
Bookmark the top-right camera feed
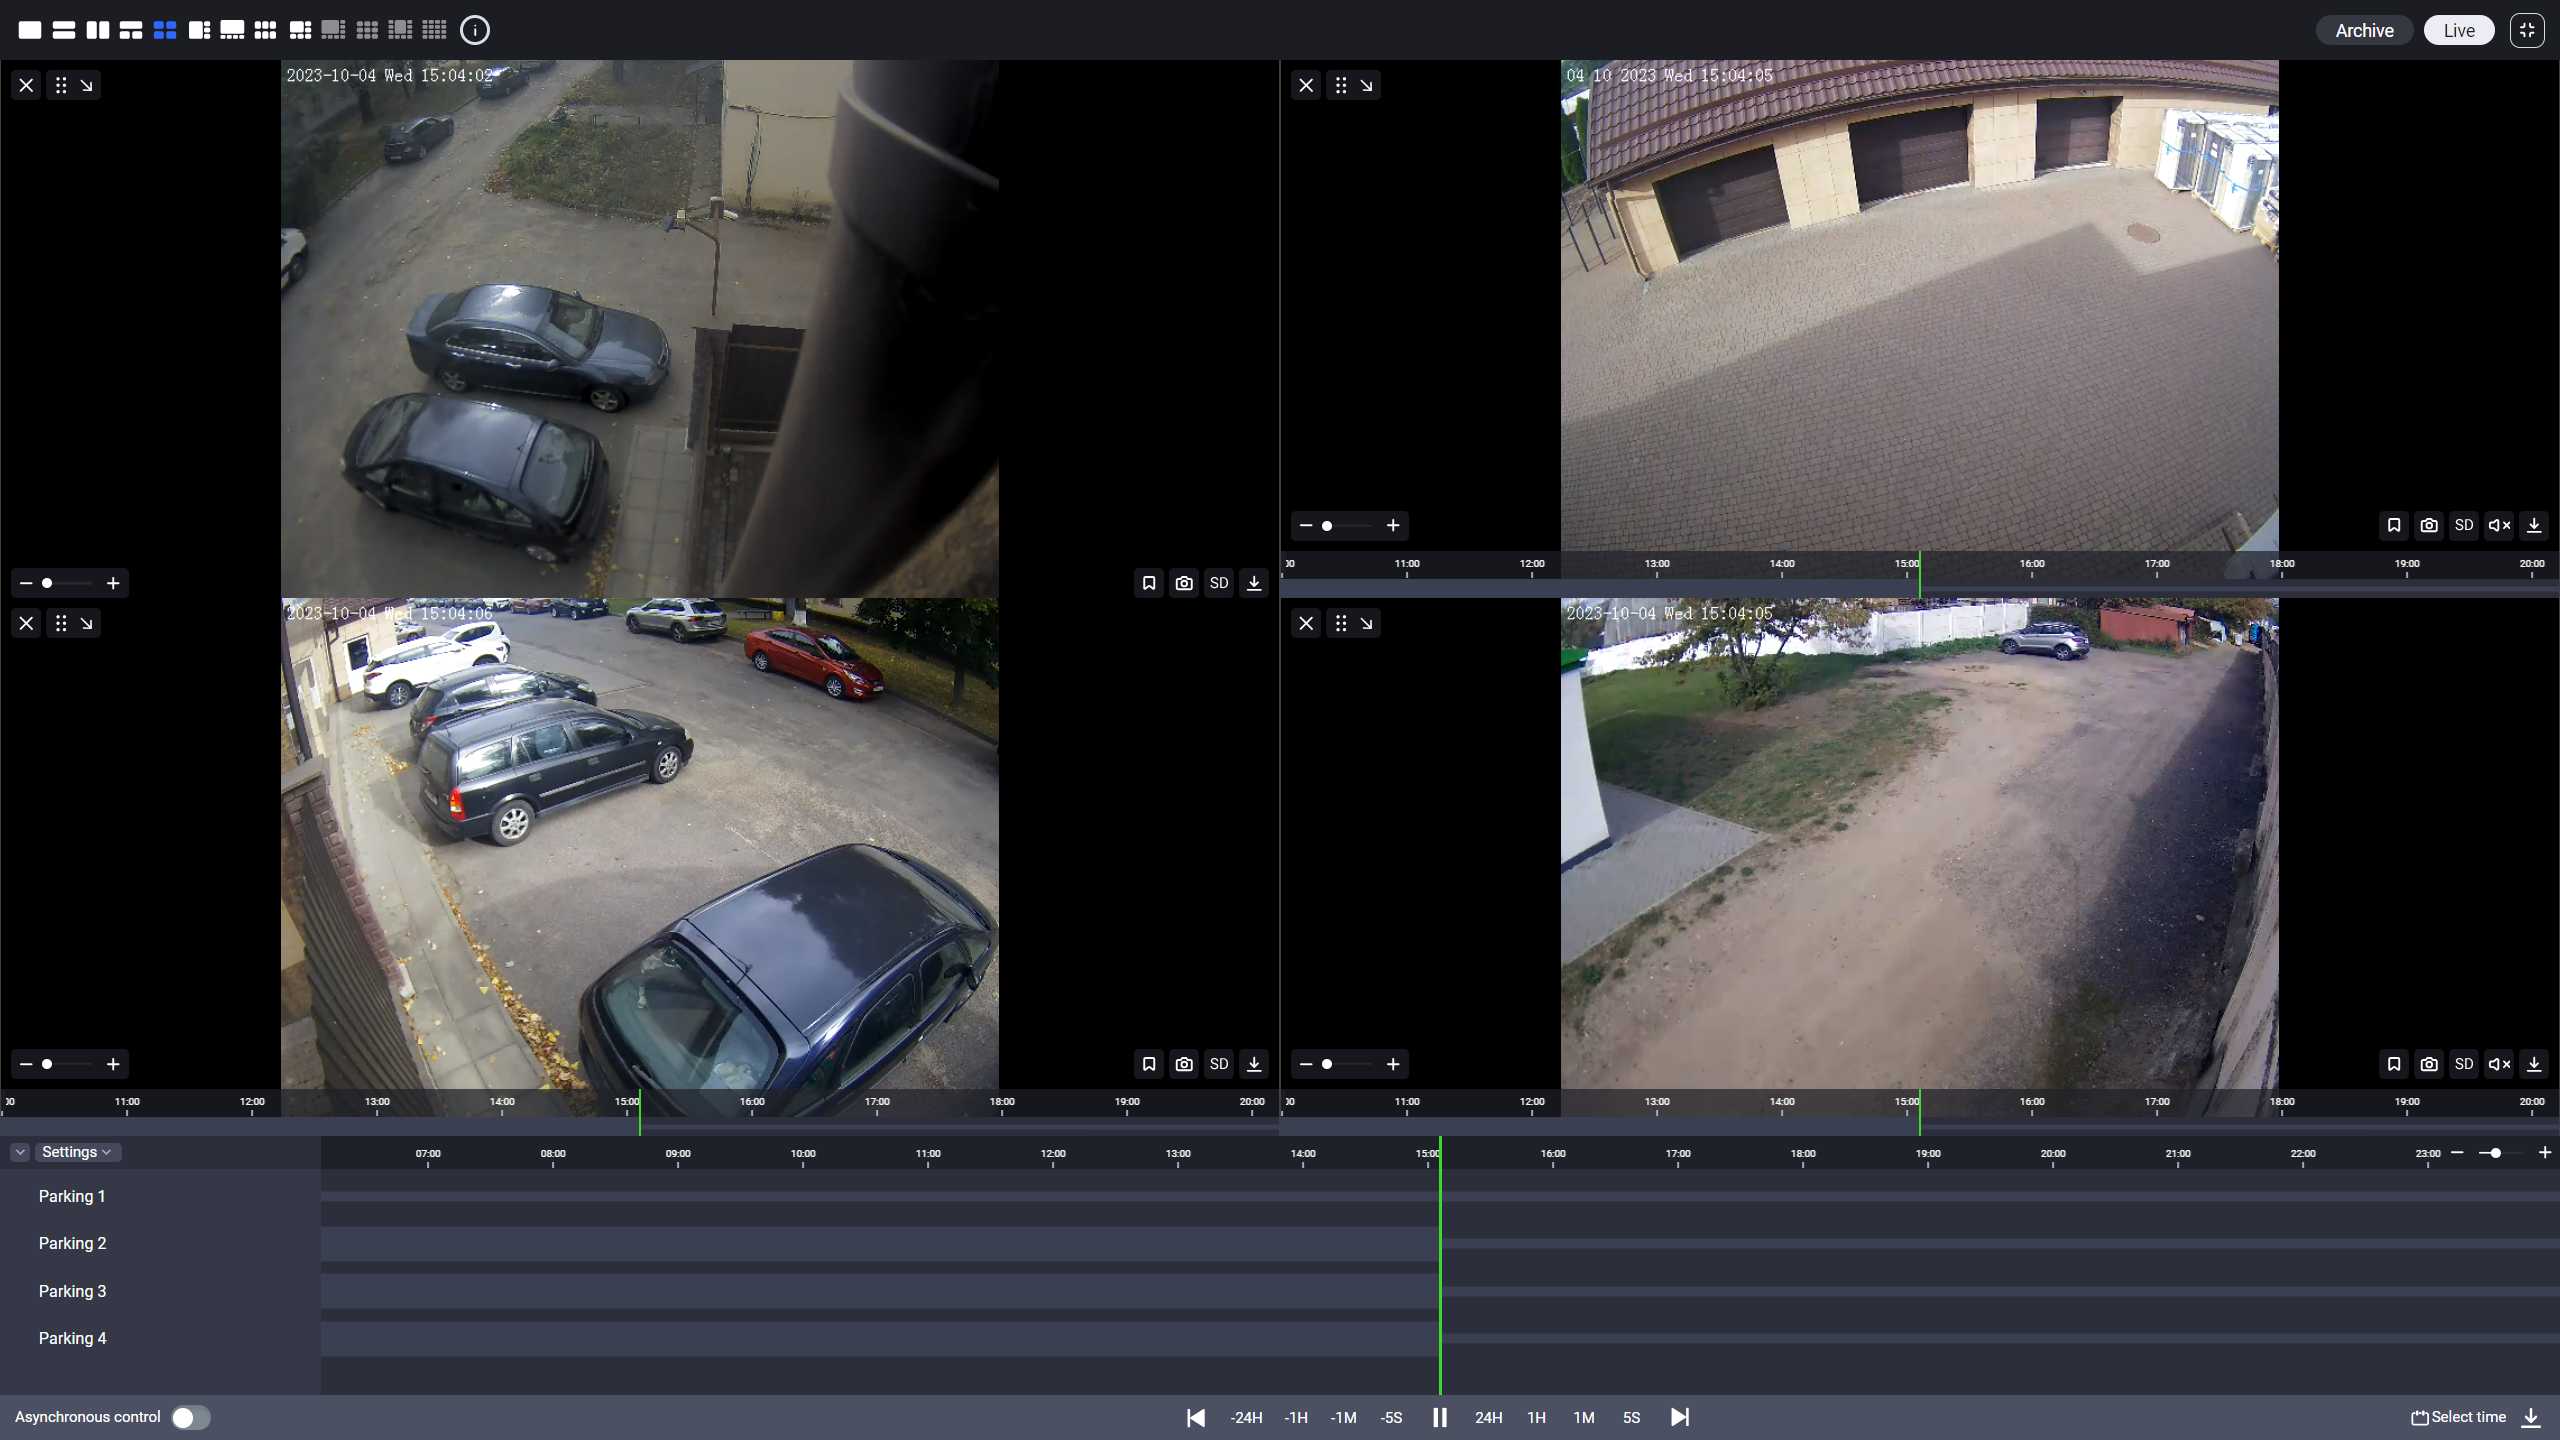click(x=2394, y=525)
